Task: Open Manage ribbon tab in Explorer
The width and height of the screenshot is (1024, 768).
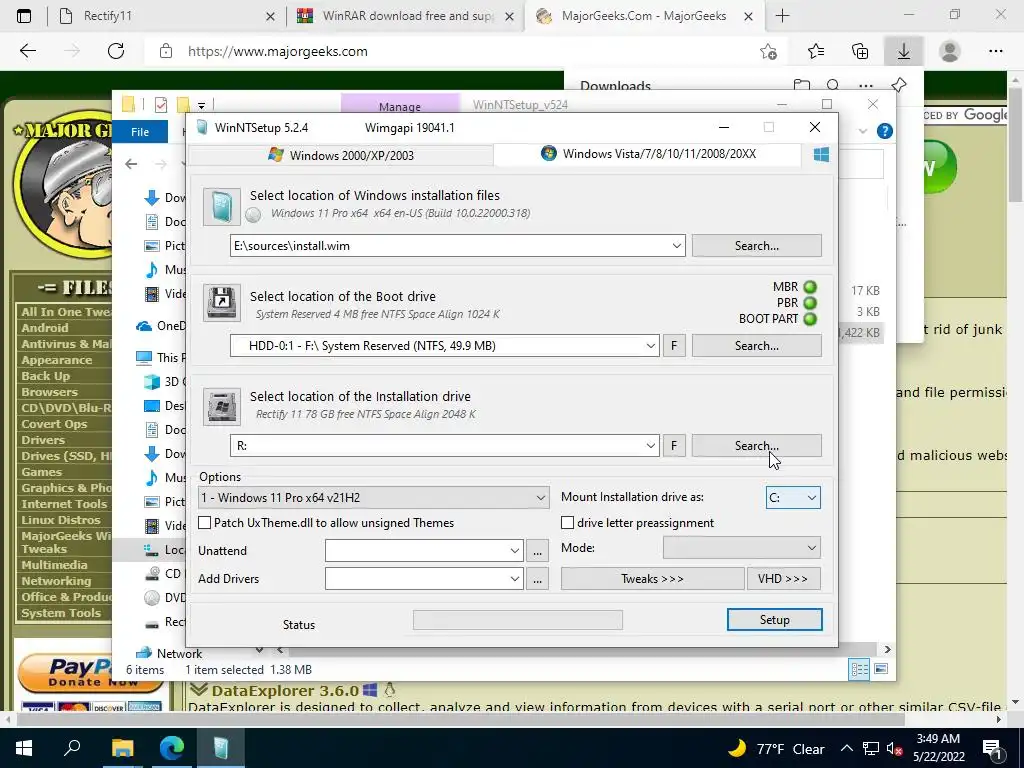Action: click(x=400, y=104)
